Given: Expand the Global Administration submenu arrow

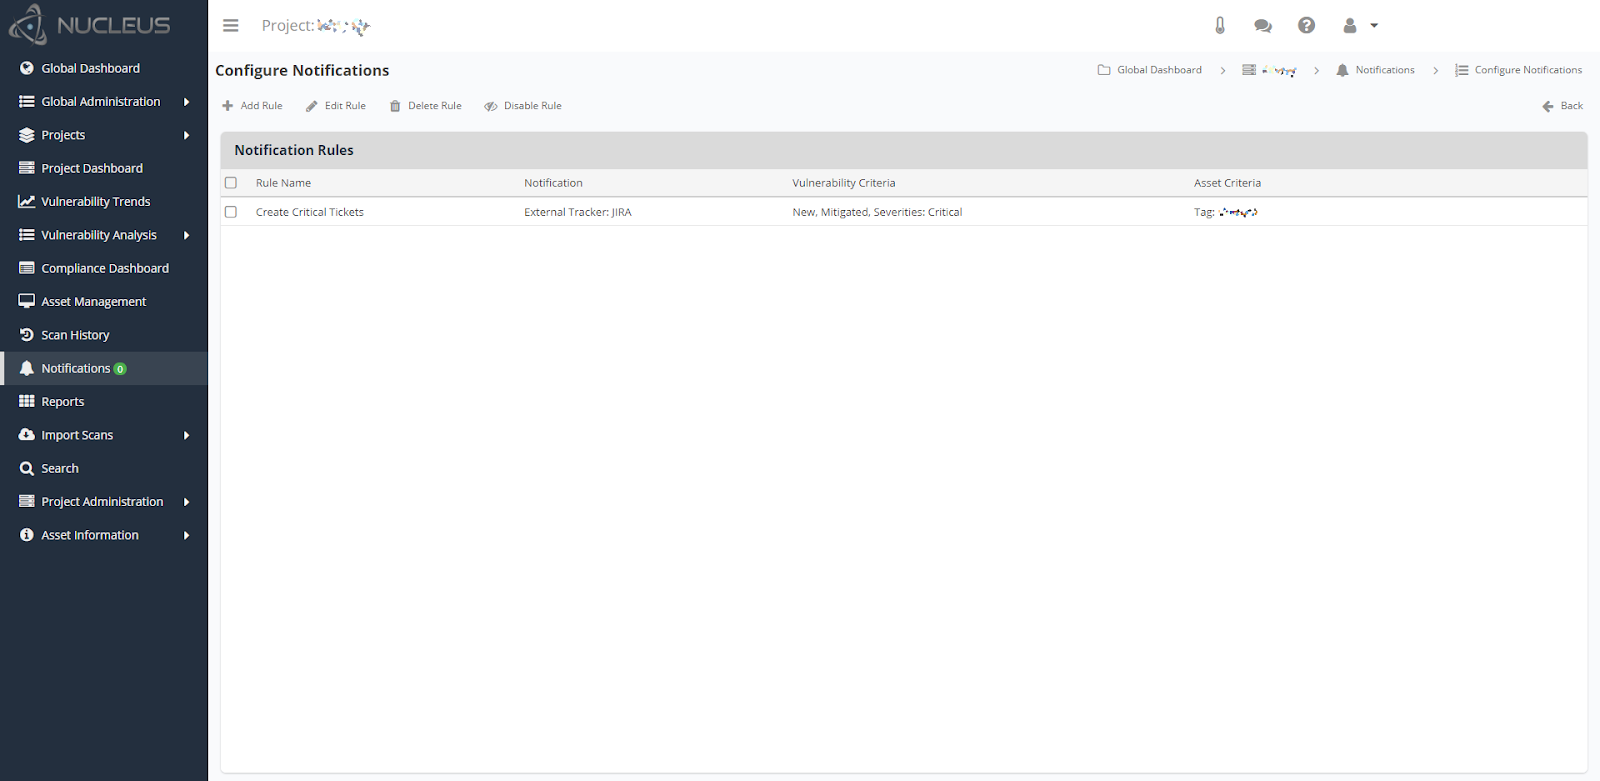Looking at the screenshot, I should click(x=186, y=102).
